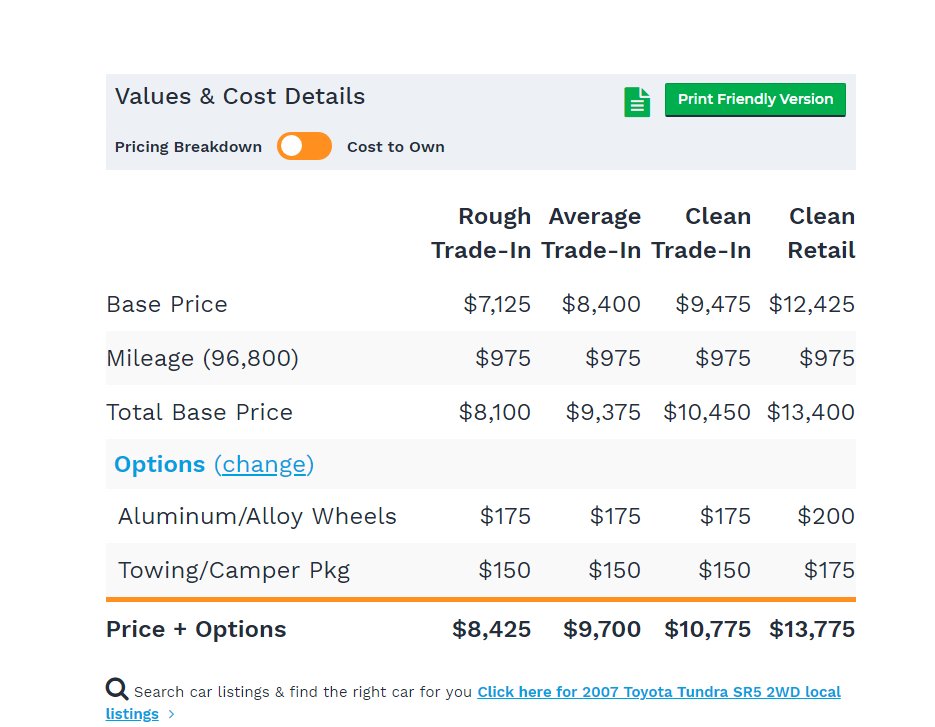Open the Print Friendly Version

click(x=755, y=99)
